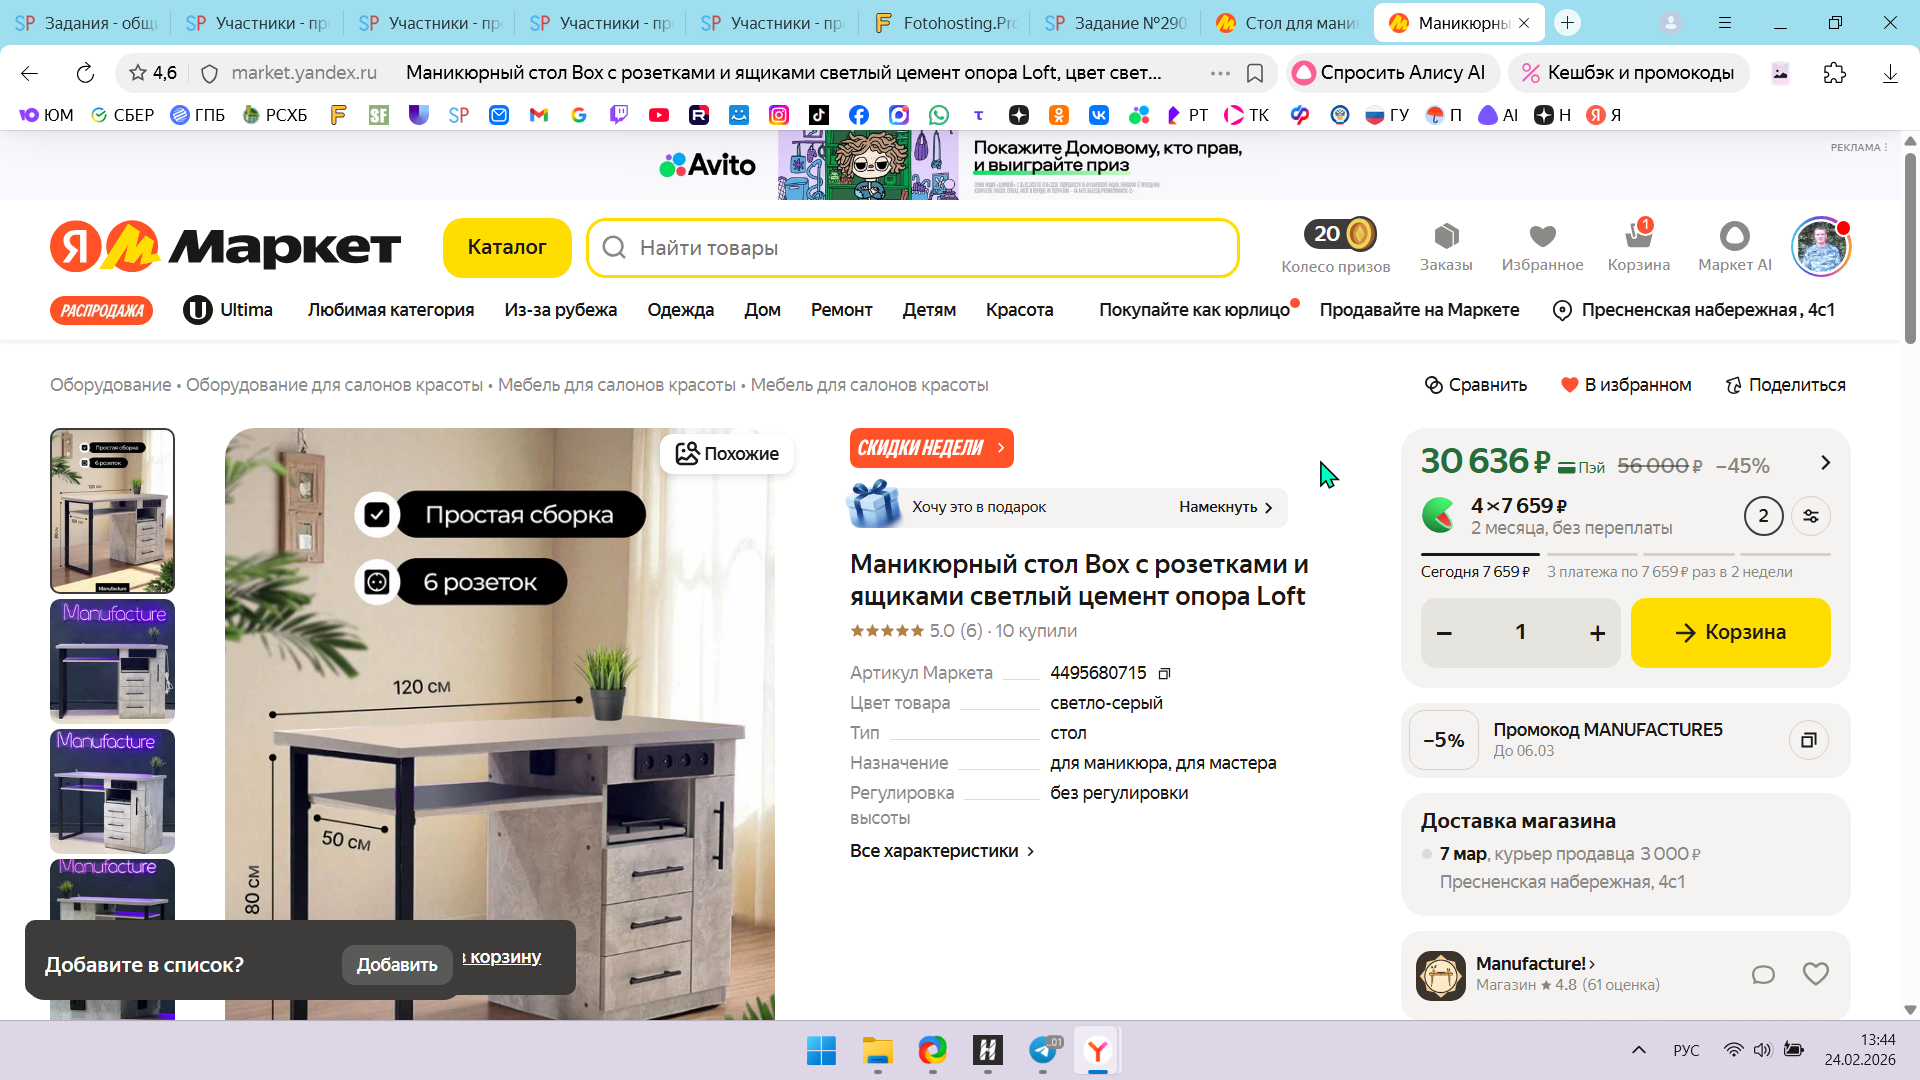Switch to the Стол для мани browser tab
1920x1080 pixels.
(x=1288, y=22)
